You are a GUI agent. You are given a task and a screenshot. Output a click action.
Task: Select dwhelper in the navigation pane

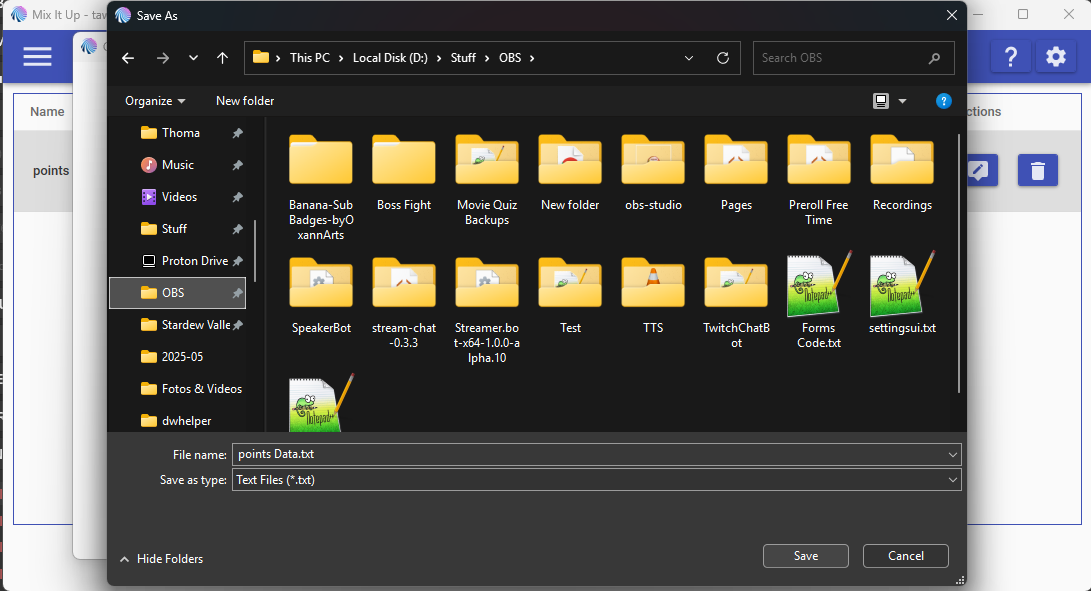pyautogui.click(x=178, y=421)
